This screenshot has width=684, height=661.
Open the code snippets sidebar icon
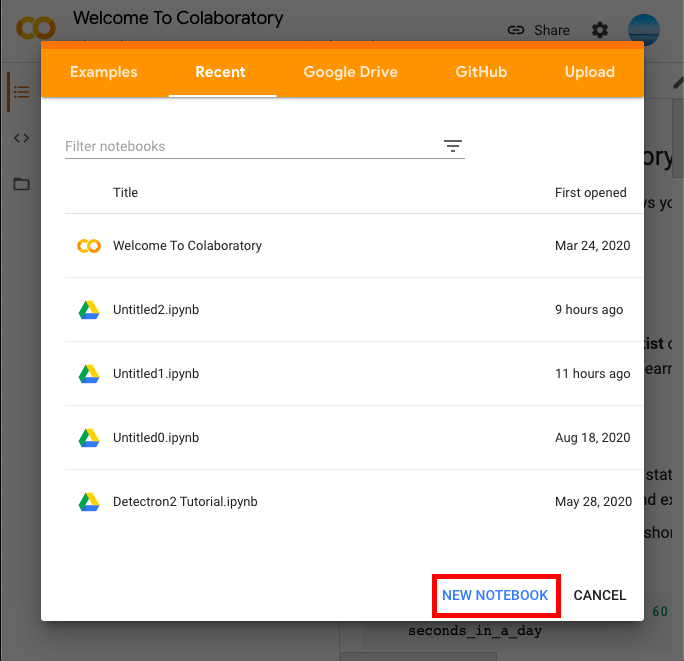21,138
